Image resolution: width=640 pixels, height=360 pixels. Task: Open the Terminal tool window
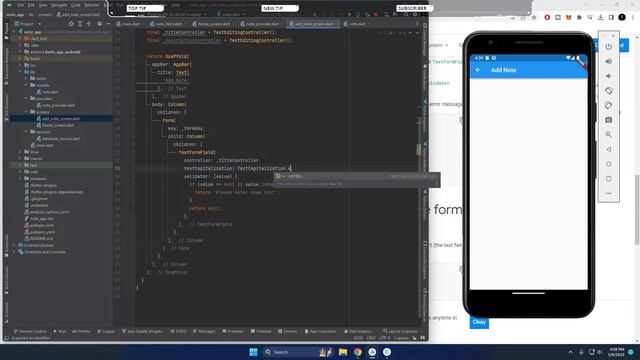pyautogui.click(x=261, y=331)
